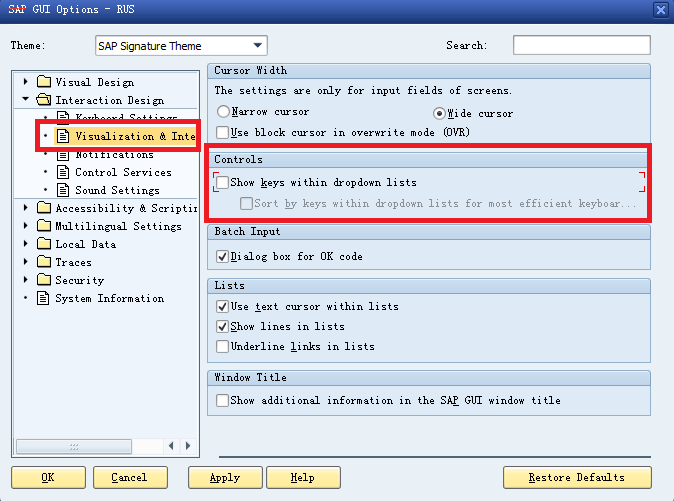
Task: Collapse the Interaction Design tree node
Action: coord(26,99)
